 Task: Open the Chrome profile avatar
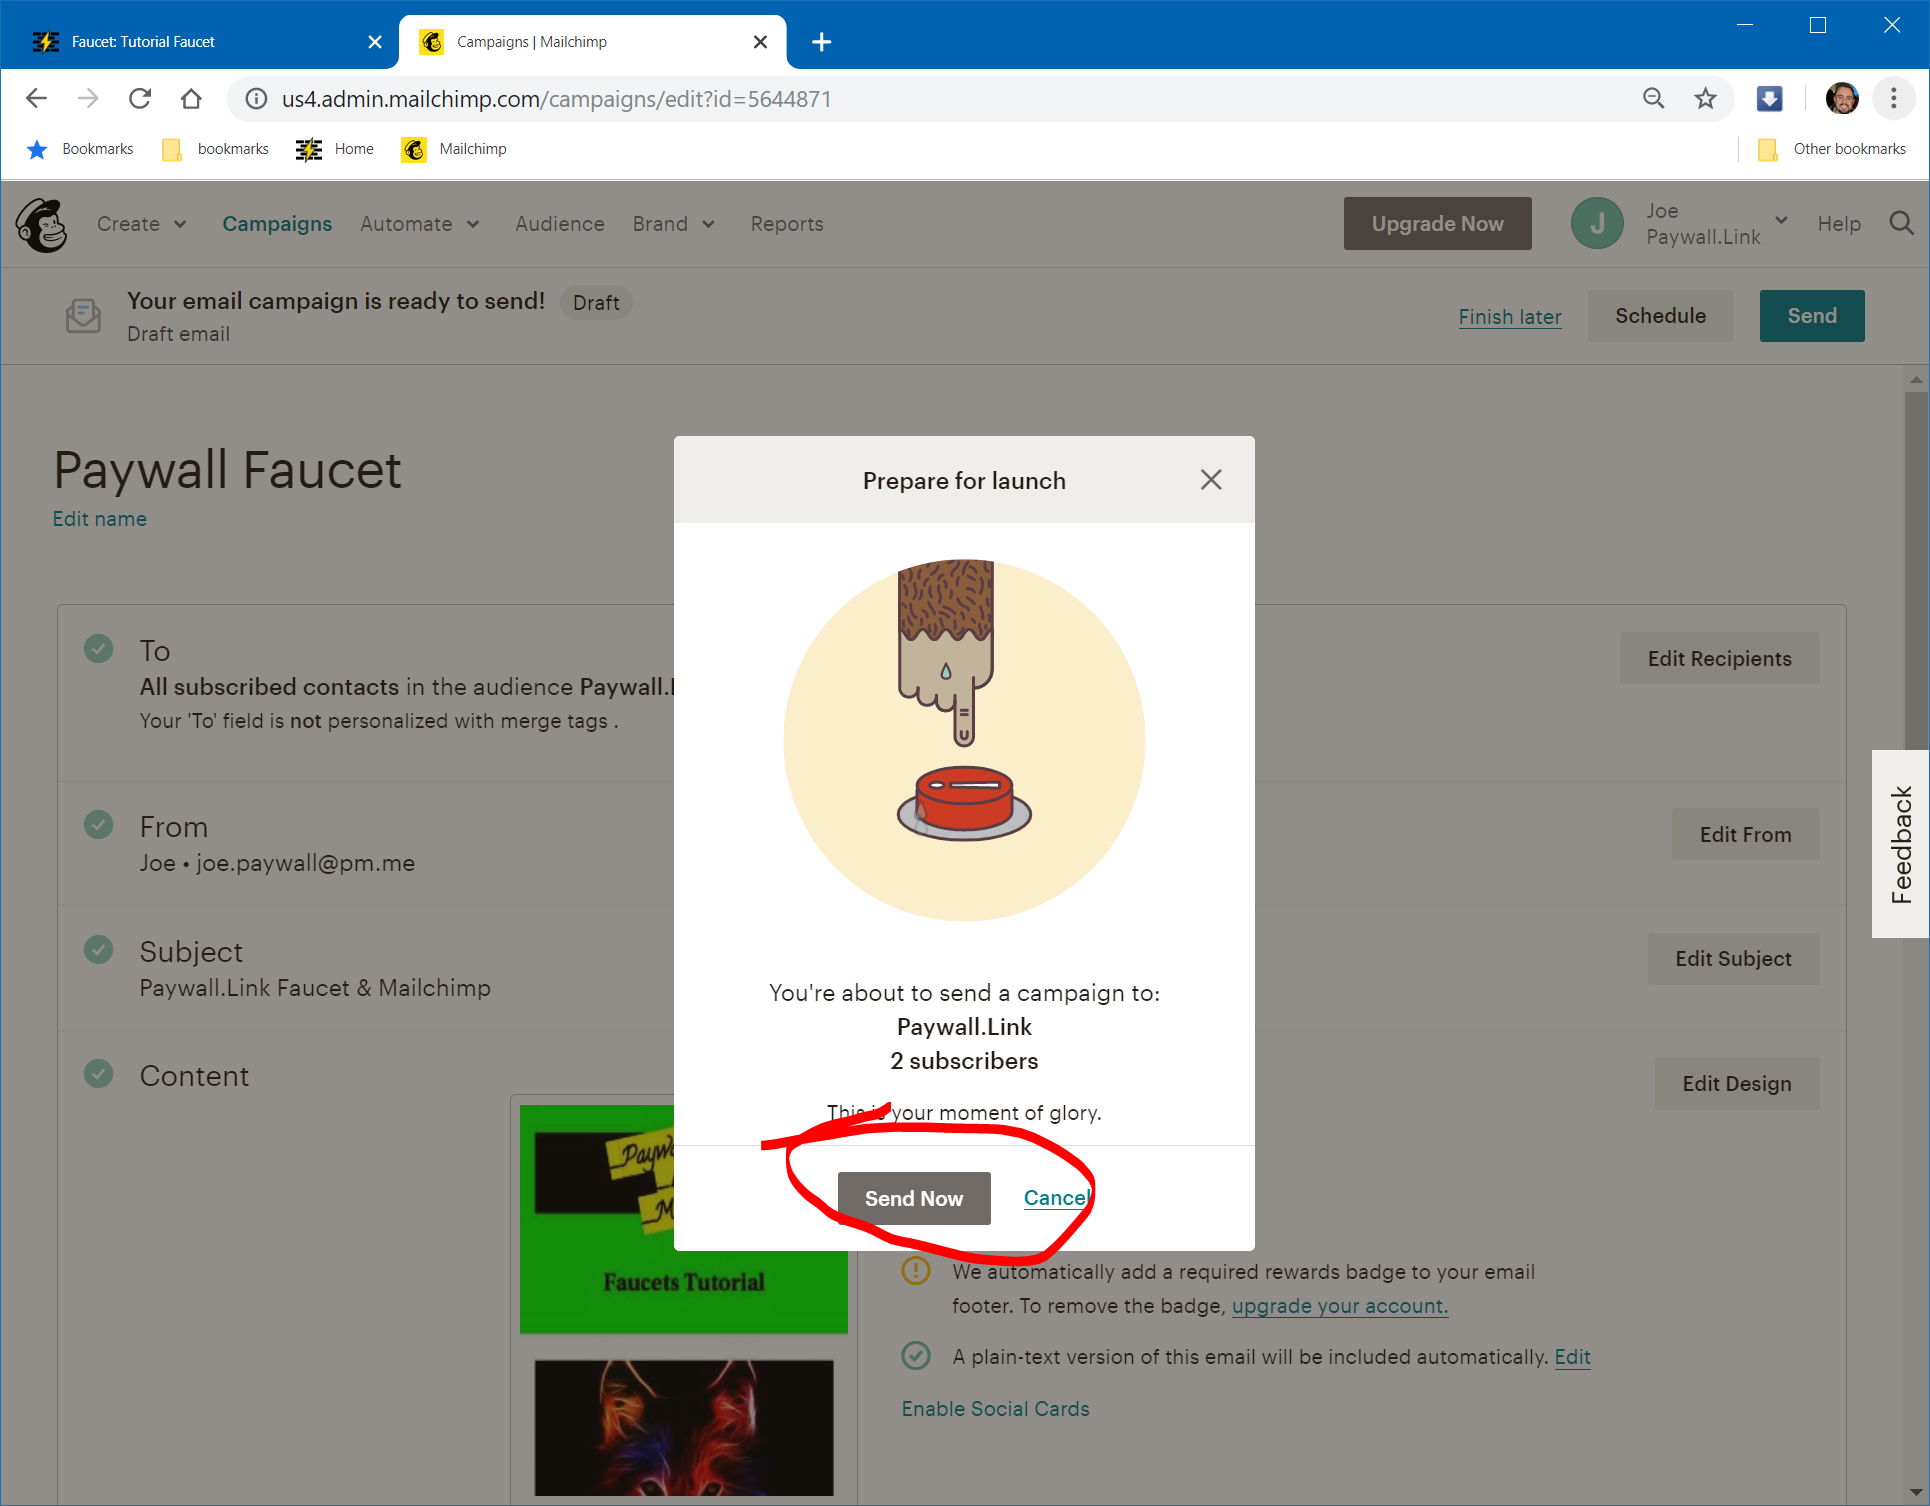pyautogui.click(x=1842, y=98)
